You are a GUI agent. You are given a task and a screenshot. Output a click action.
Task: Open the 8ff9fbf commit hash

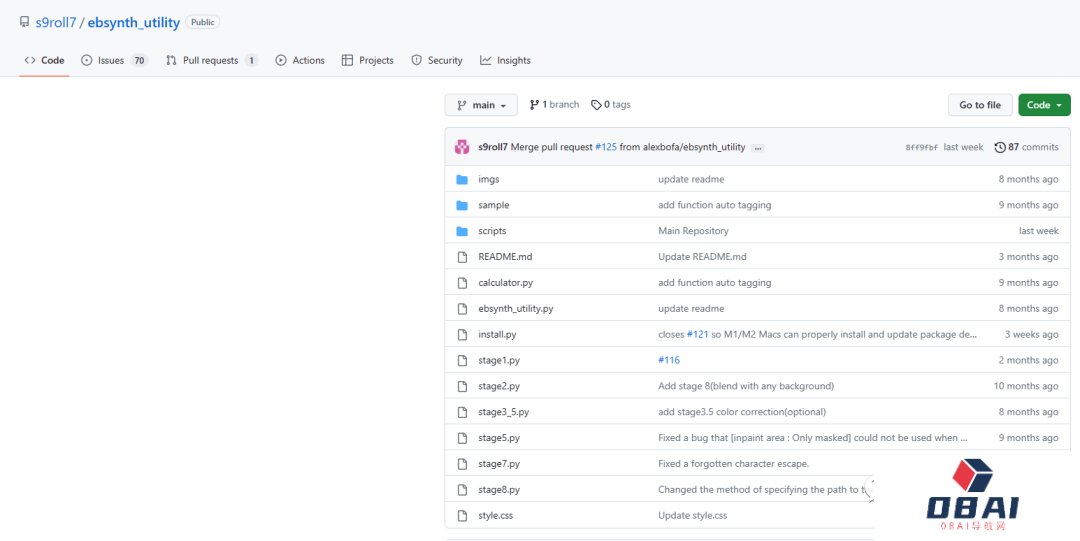pos(921,147)
